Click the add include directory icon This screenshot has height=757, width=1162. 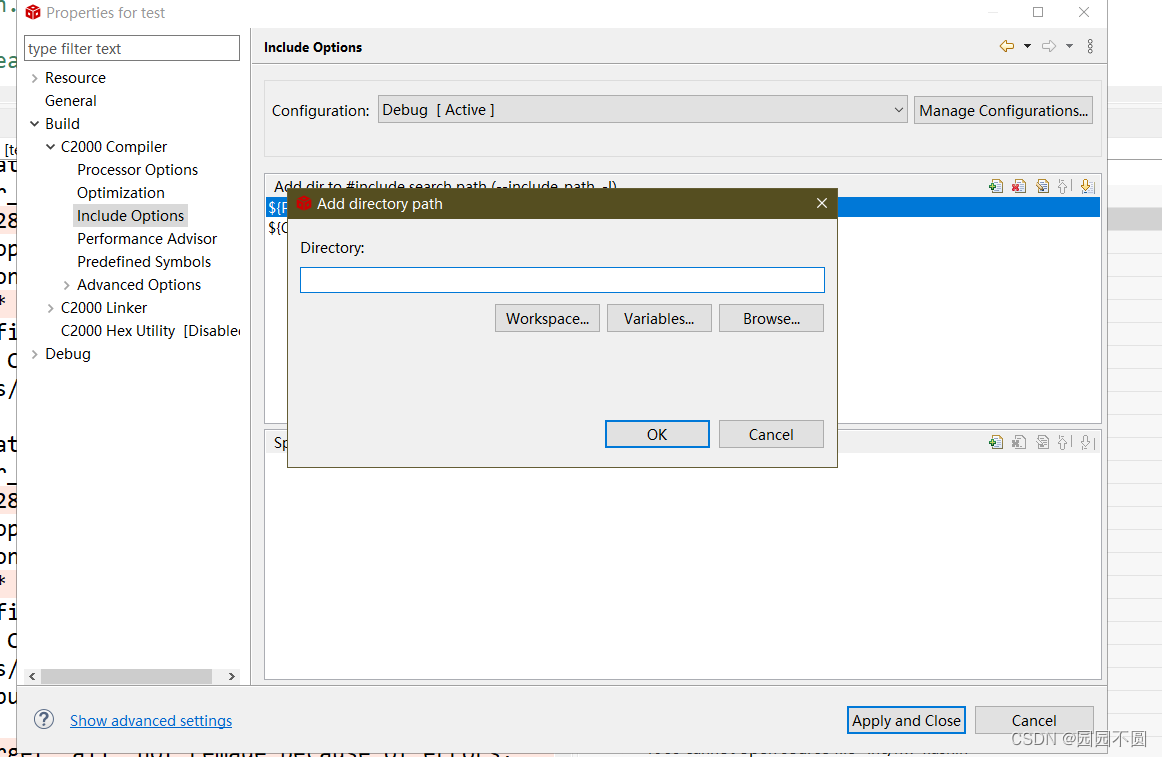coord(995,186)
